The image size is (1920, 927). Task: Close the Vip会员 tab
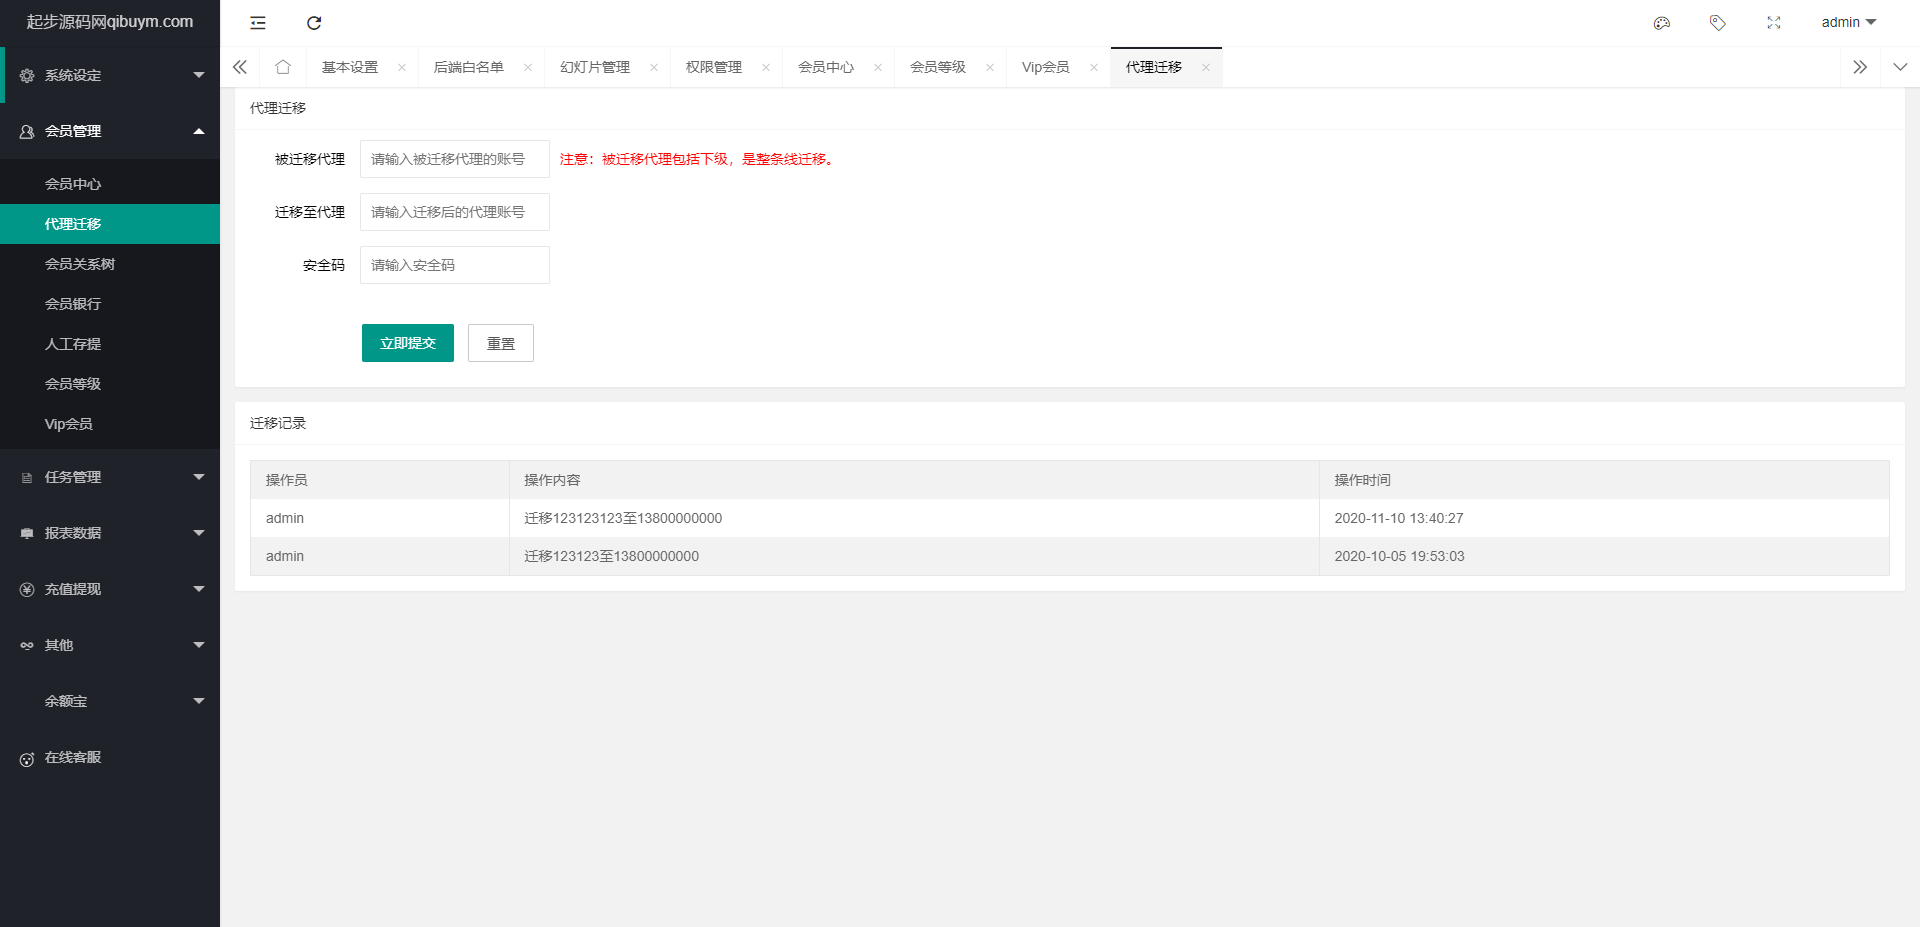1094,67
